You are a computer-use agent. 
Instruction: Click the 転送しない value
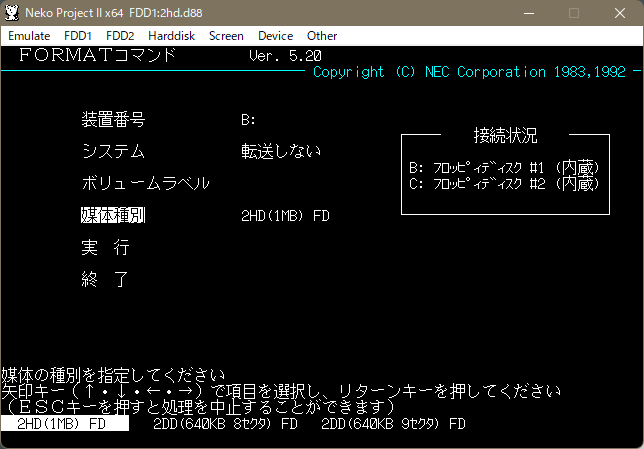[281, 151]
